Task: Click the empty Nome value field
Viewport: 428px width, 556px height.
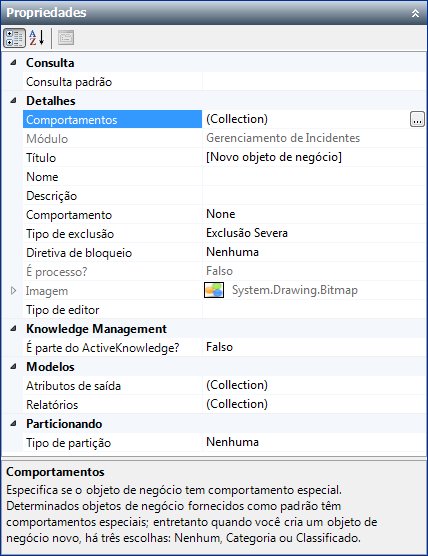Action: pos(314,177)
